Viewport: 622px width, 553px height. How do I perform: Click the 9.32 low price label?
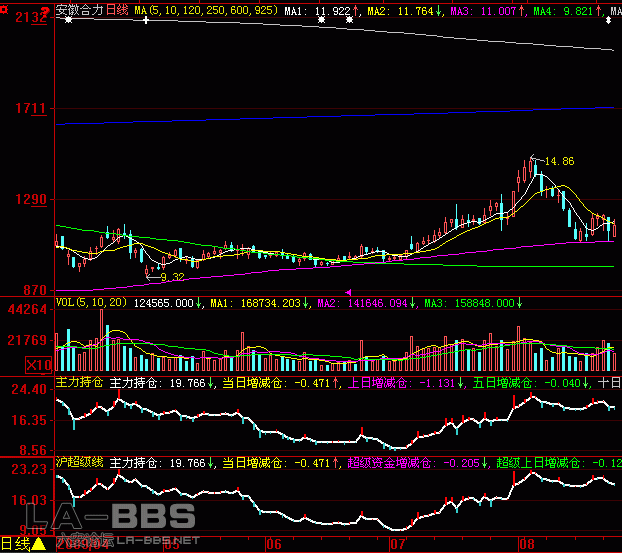pos(172,277)
